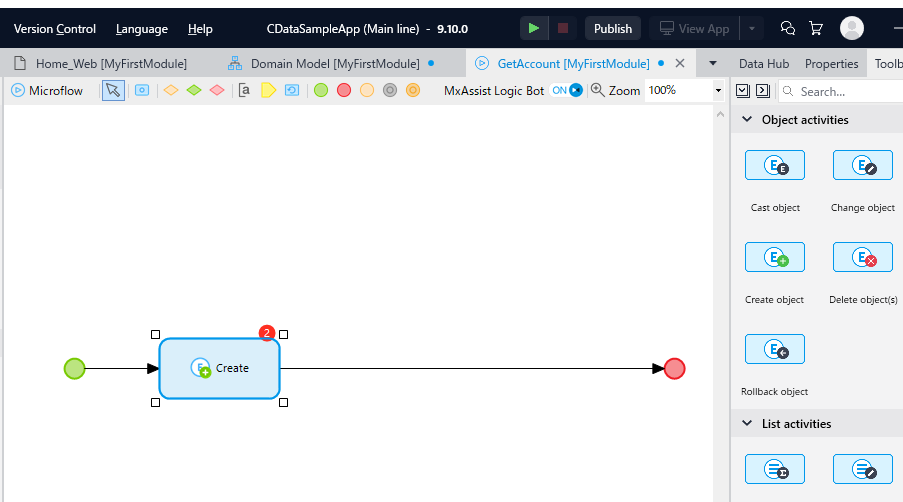Image resolution: width=903 pixels, height=502 pixels.
Task: Open the Version Control menu
Action: point(55,29)
